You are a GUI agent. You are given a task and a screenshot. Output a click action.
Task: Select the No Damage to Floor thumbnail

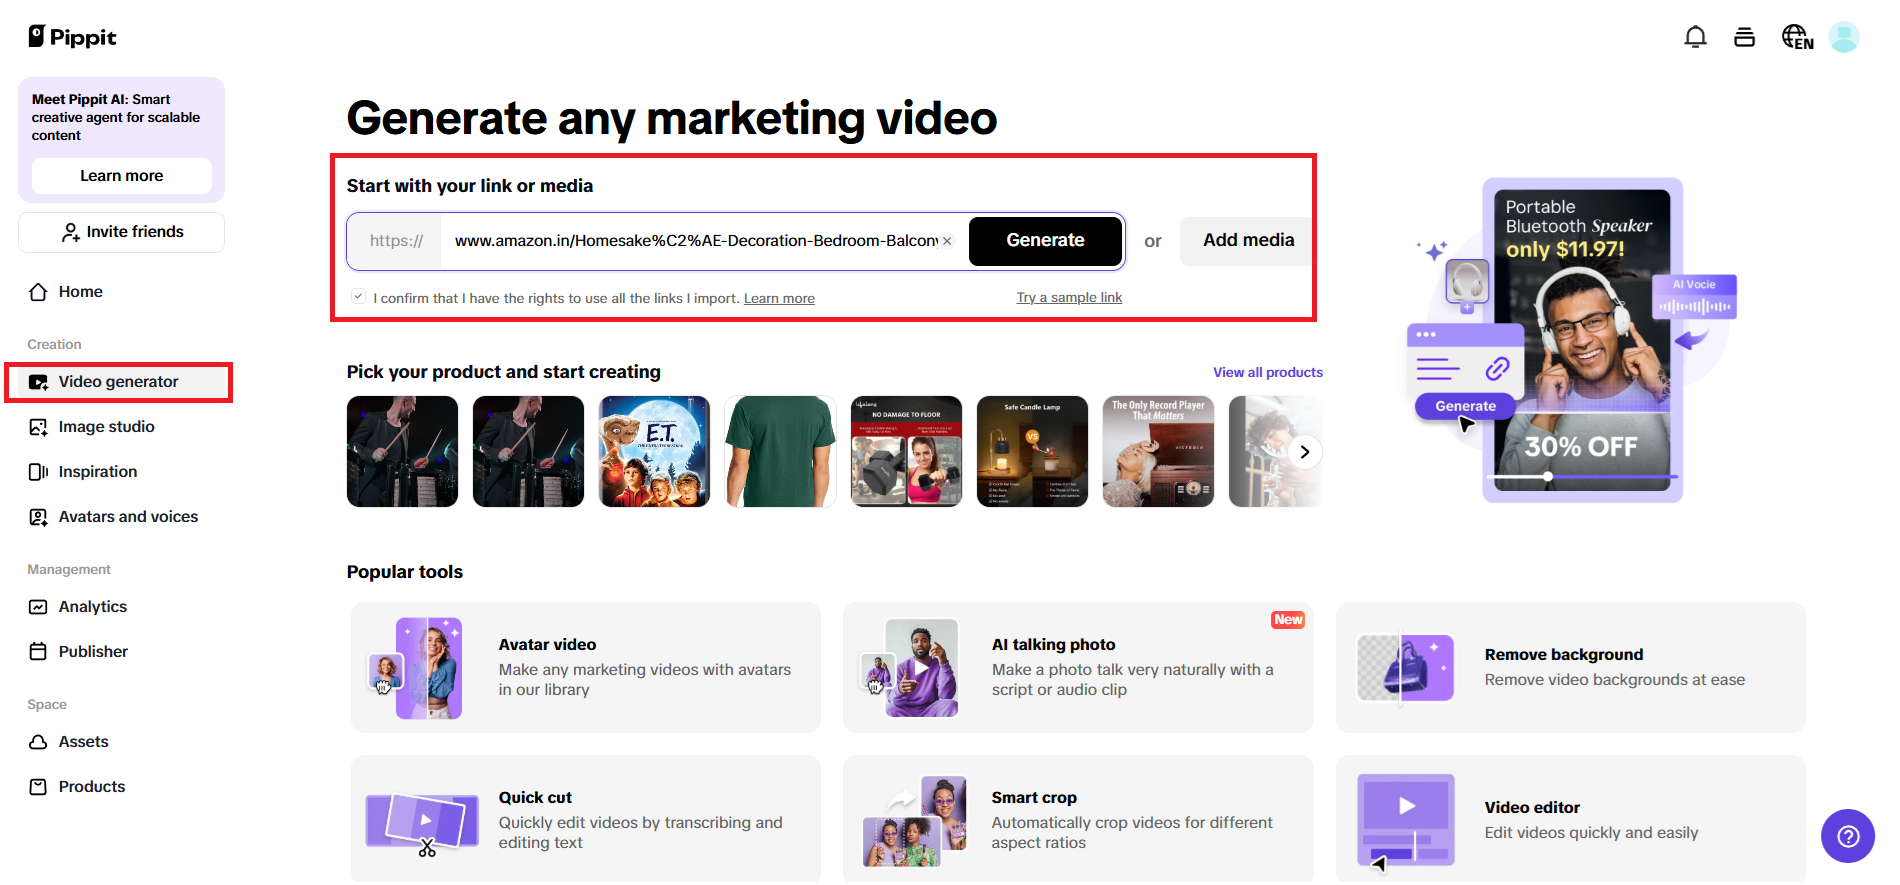point(906,452)
